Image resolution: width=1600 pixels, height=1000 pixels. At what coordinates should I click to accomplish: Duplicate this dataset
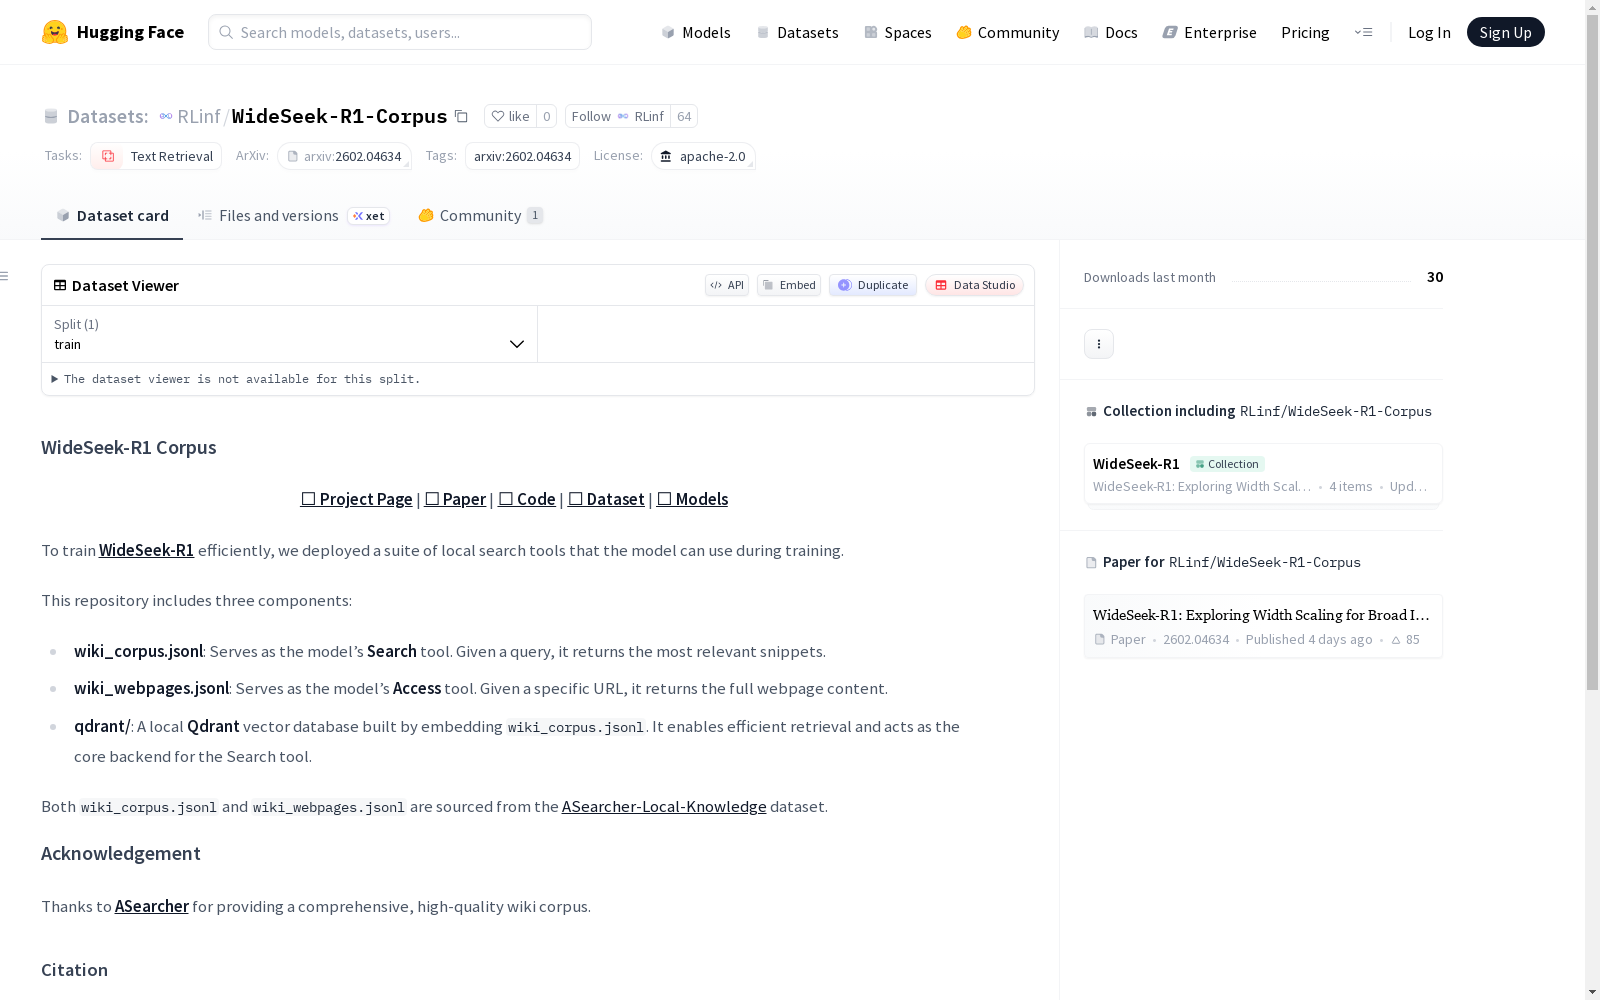coord(873,285)
